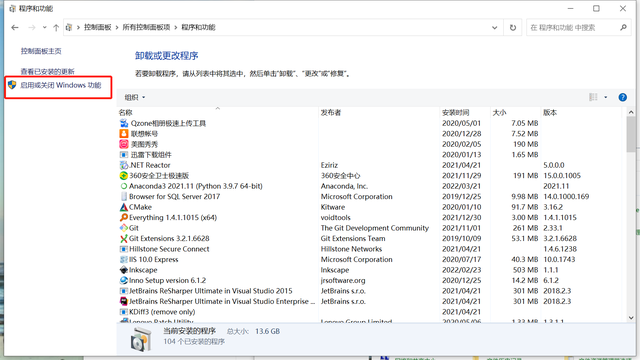Click the 联想帐号 program icon
640x360 pixels.
(124, 133)
